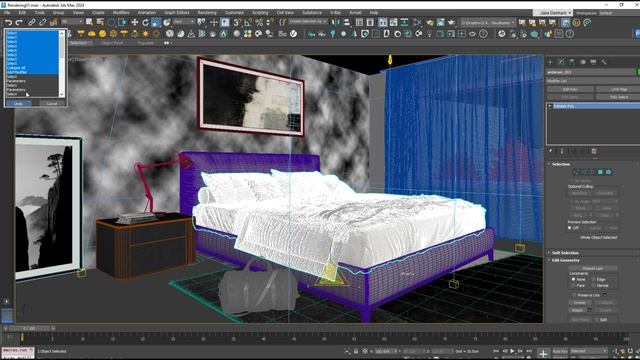This screenshot has height=360, width=640.
Task: Click the UVW Map modifier button
Action: pyautogui.click(x=618, y=89)
